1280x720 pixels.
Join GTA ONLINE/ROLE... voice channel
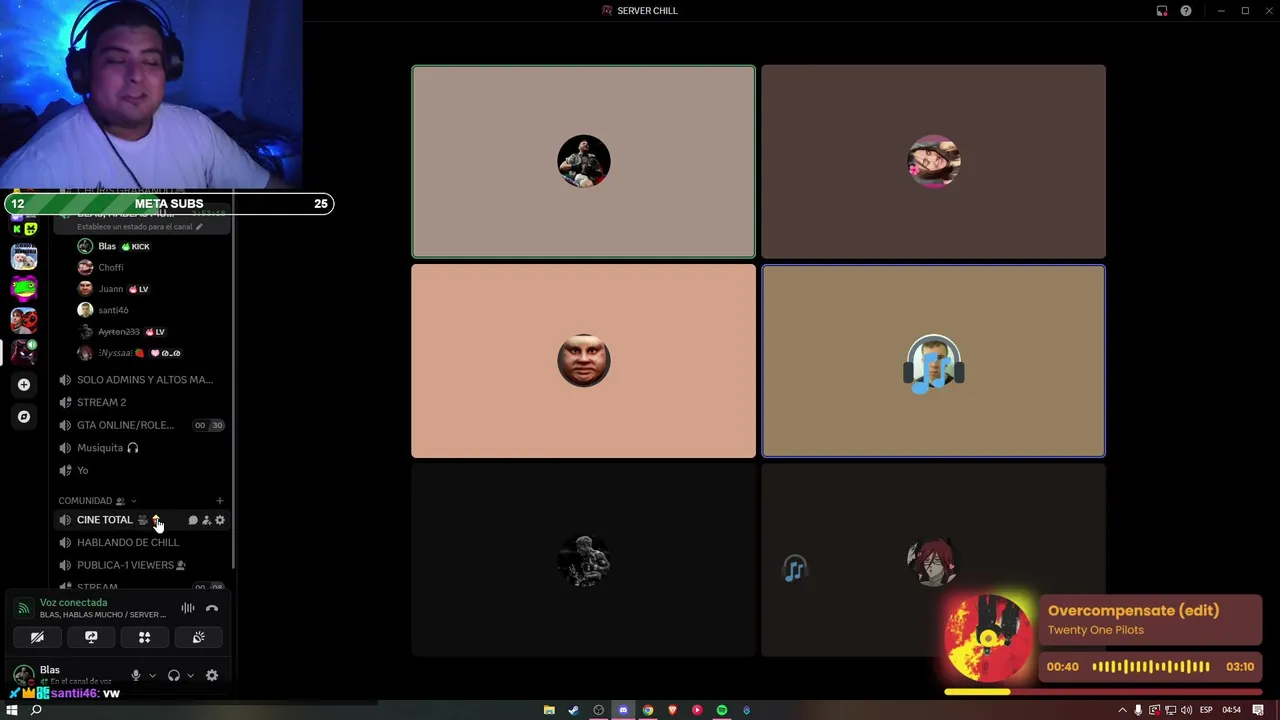point(140,425)
